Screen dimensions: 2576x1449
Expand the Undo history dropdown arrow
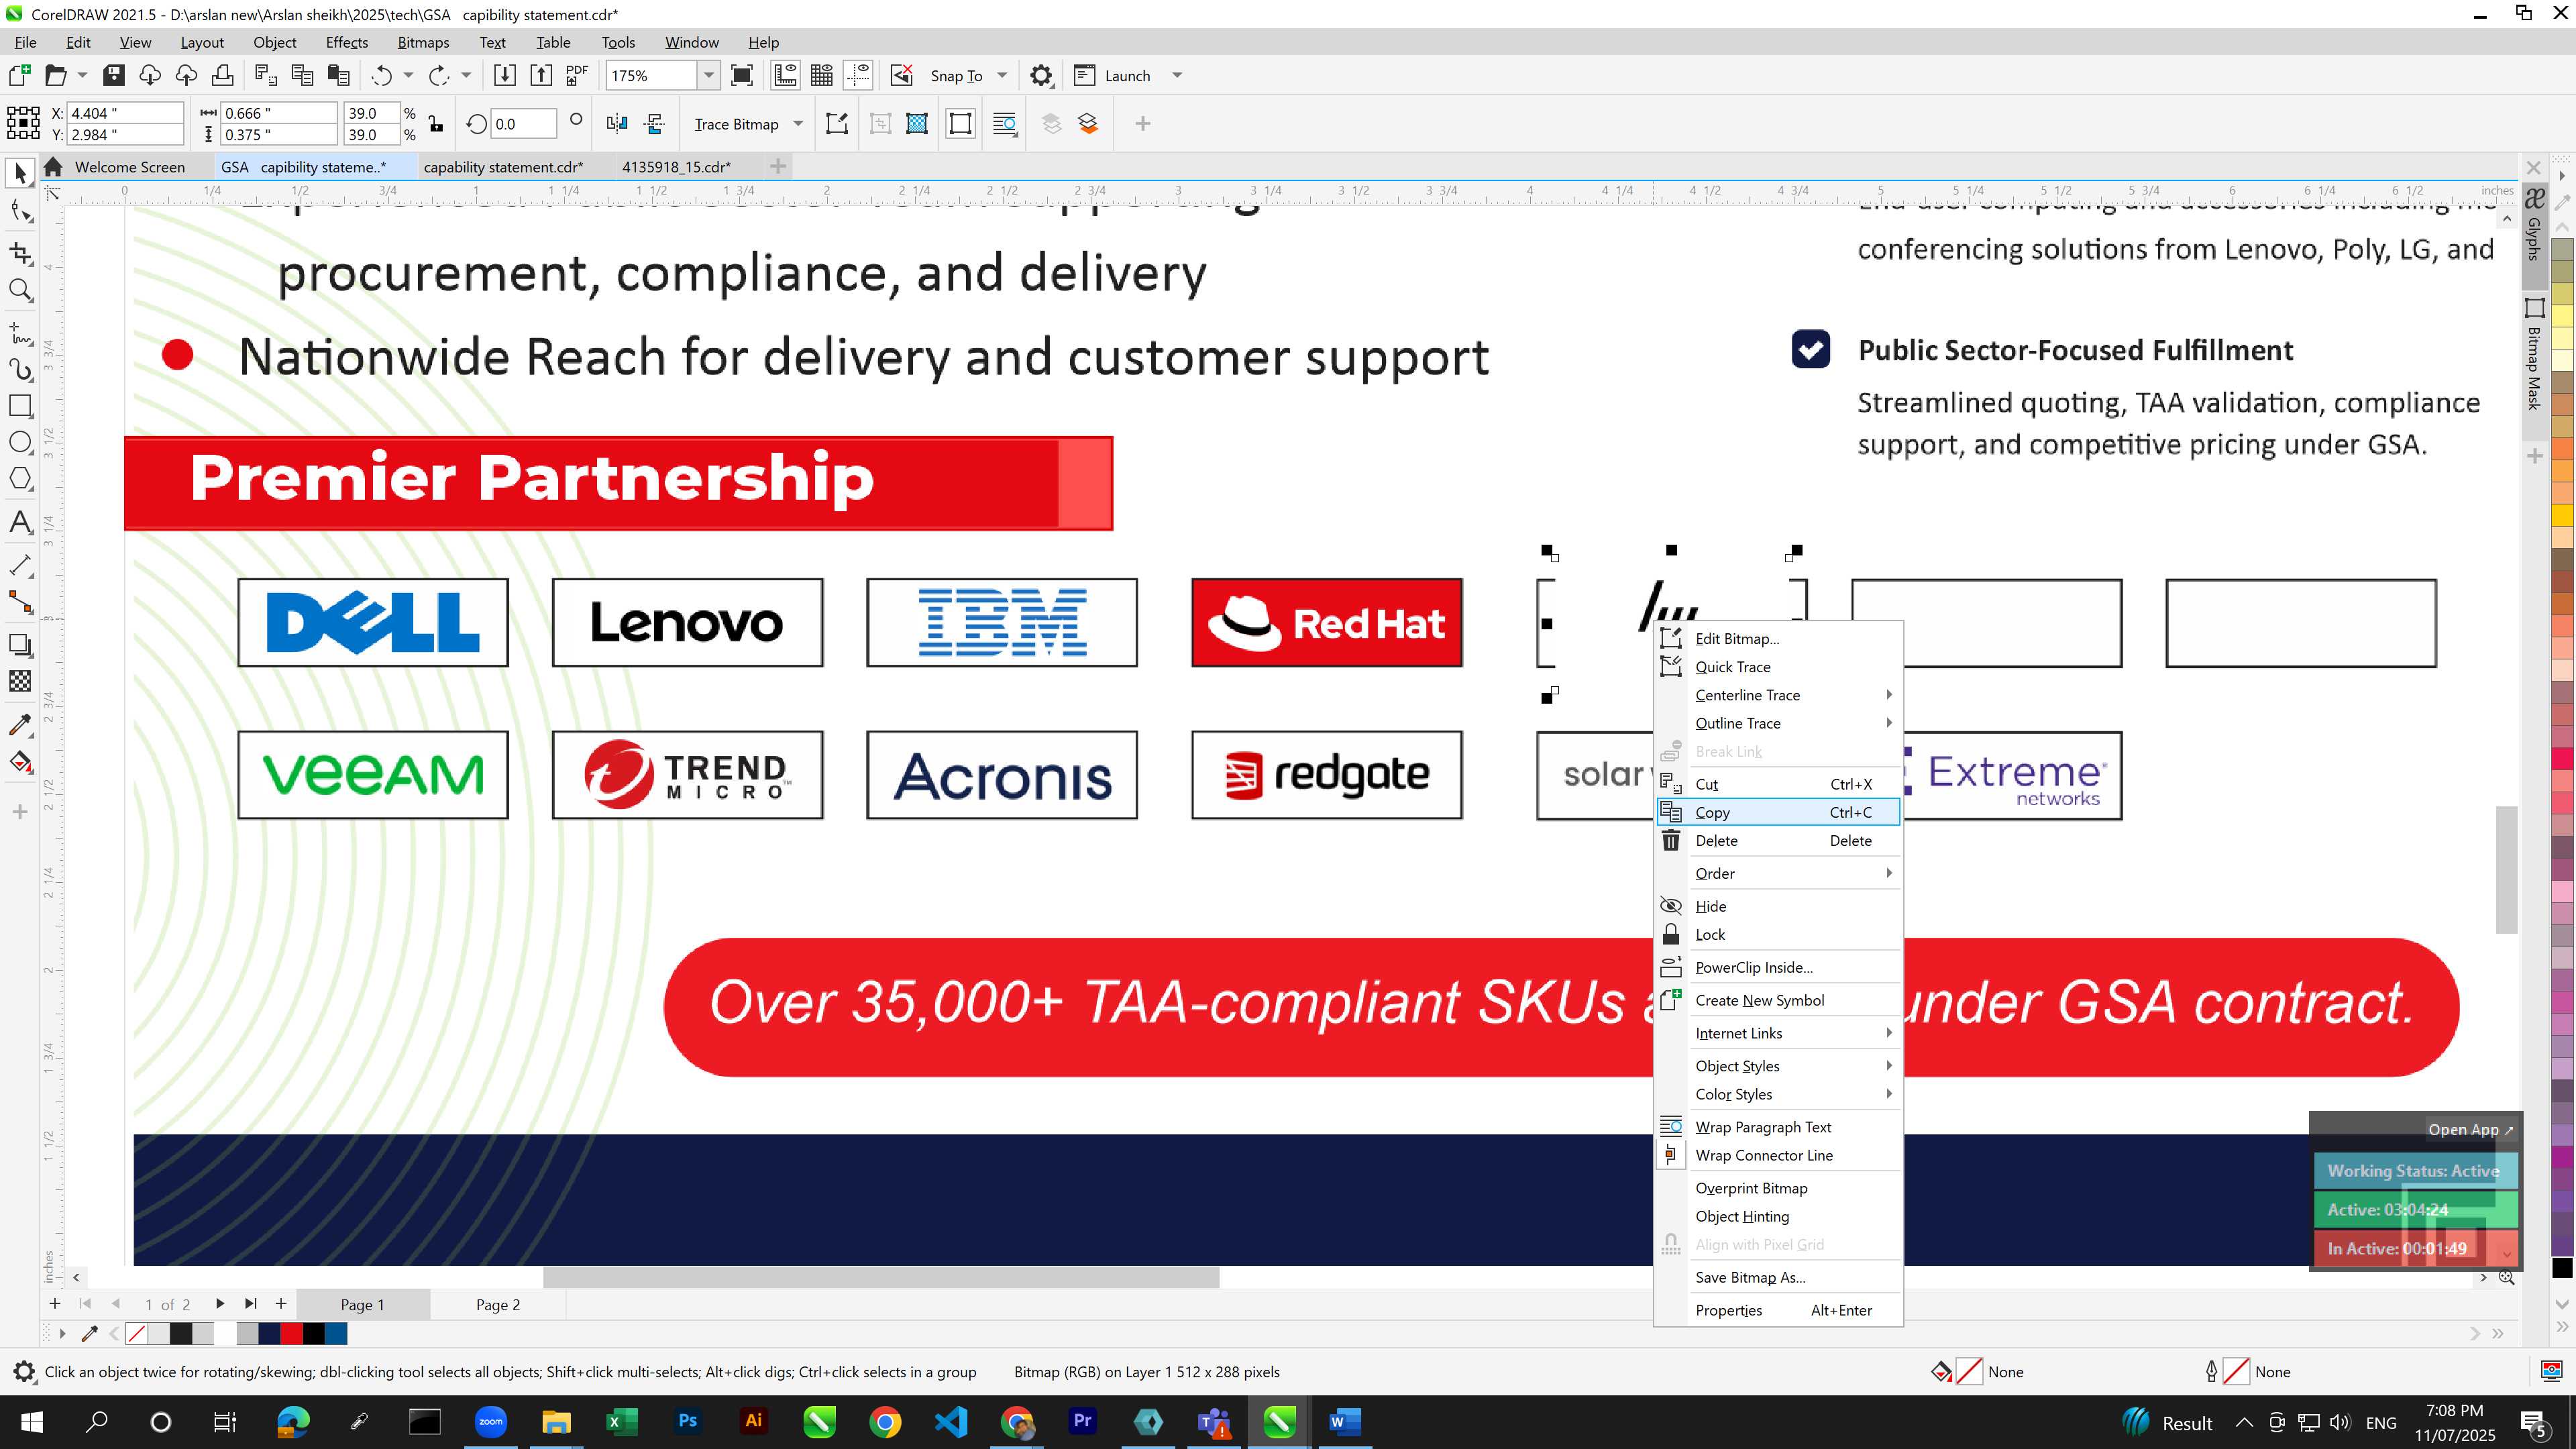408,75
